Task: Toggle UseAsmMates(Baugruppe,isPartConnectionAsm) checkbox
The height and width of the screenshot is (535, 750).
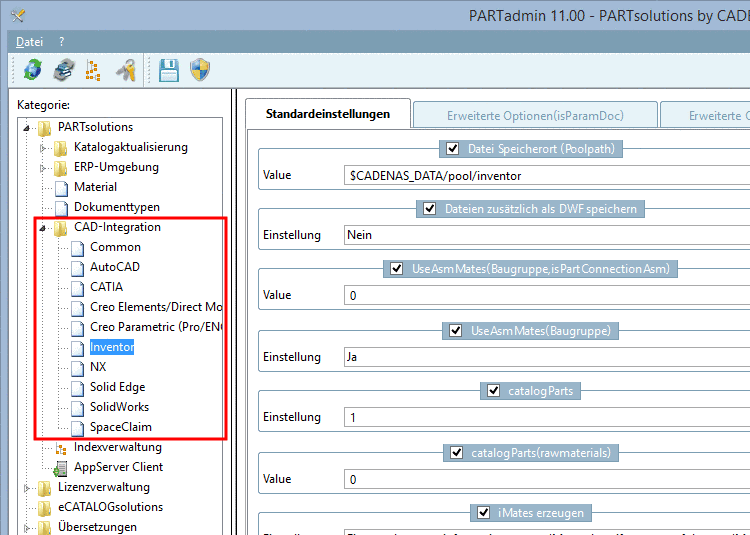Action: (x=397, y=269)
